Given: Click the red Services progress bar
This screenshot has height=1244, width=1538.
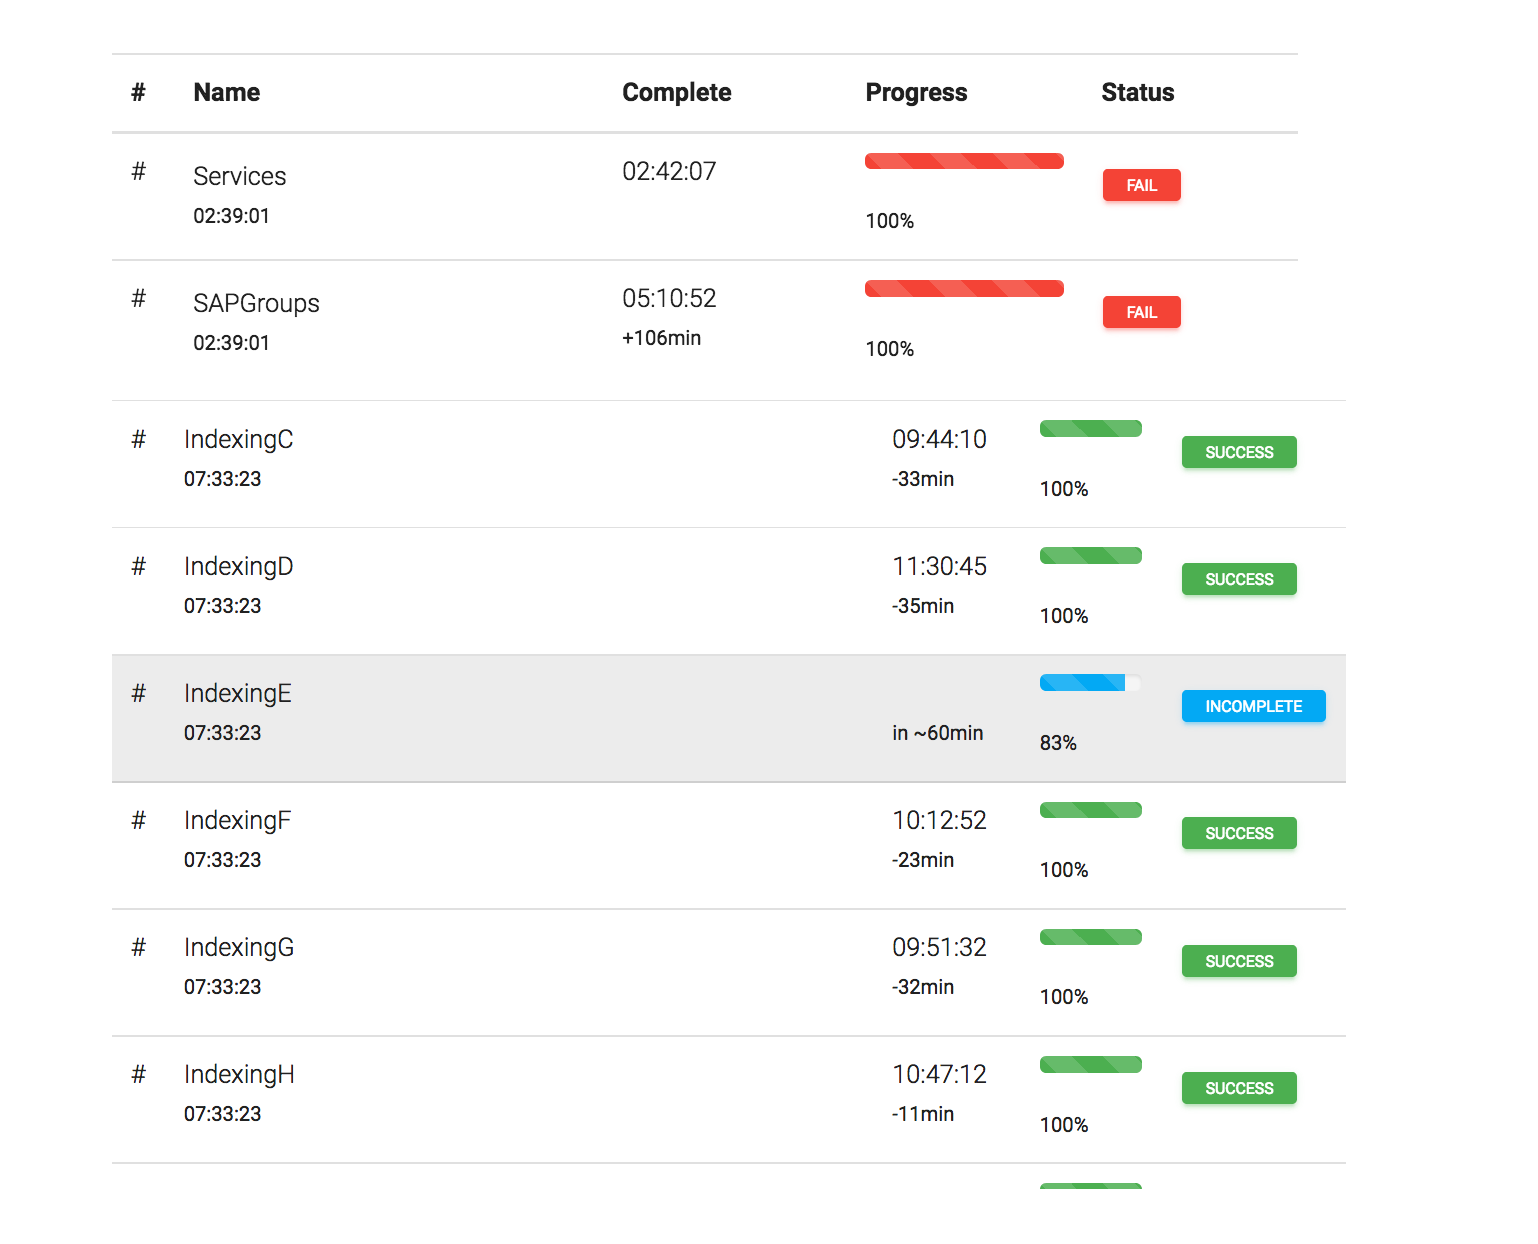Looking at the screenshot, I should [964, 161].
